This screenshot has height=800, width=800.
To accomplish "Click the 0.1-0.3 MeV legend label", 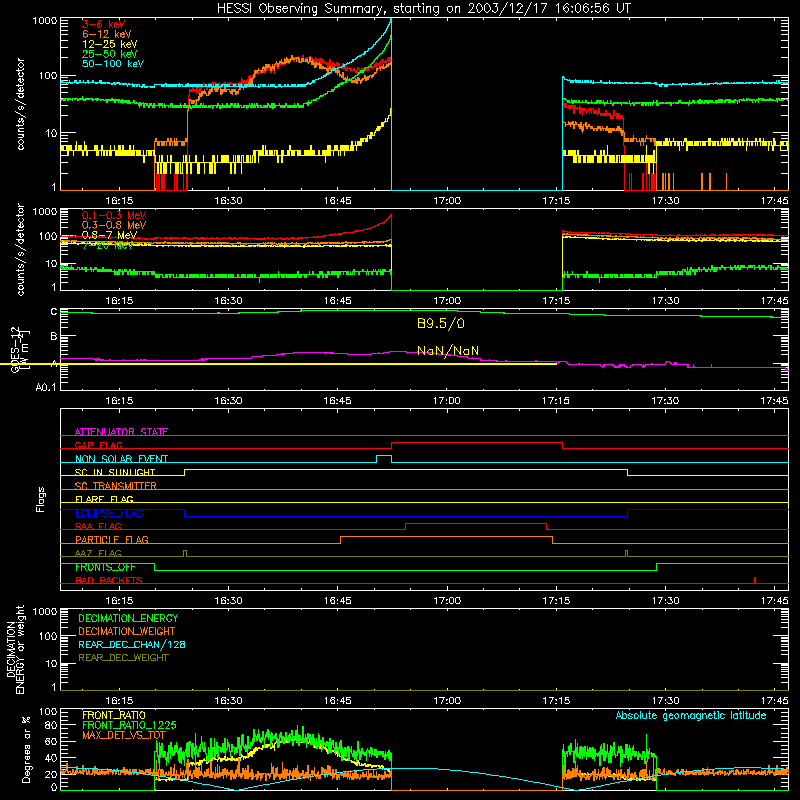I will pos(114,215).
